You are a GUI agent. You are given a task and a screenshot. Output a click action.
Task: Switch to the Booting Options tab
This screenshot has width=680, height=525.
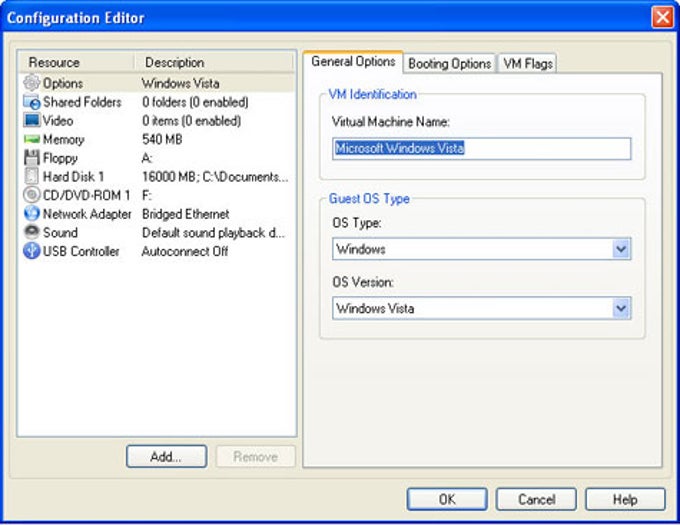[x=449, y=64]
